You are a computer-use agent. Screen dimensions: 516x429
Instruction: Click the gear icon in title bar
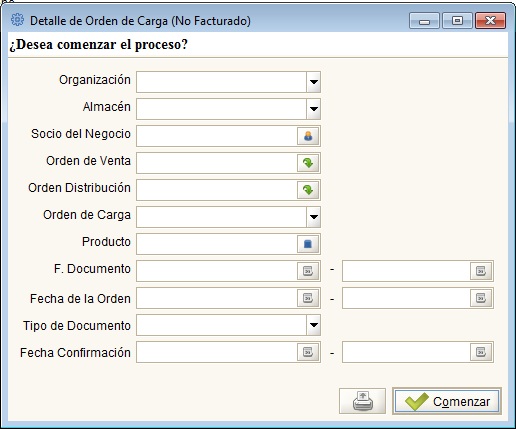click(x=17, y=20)
